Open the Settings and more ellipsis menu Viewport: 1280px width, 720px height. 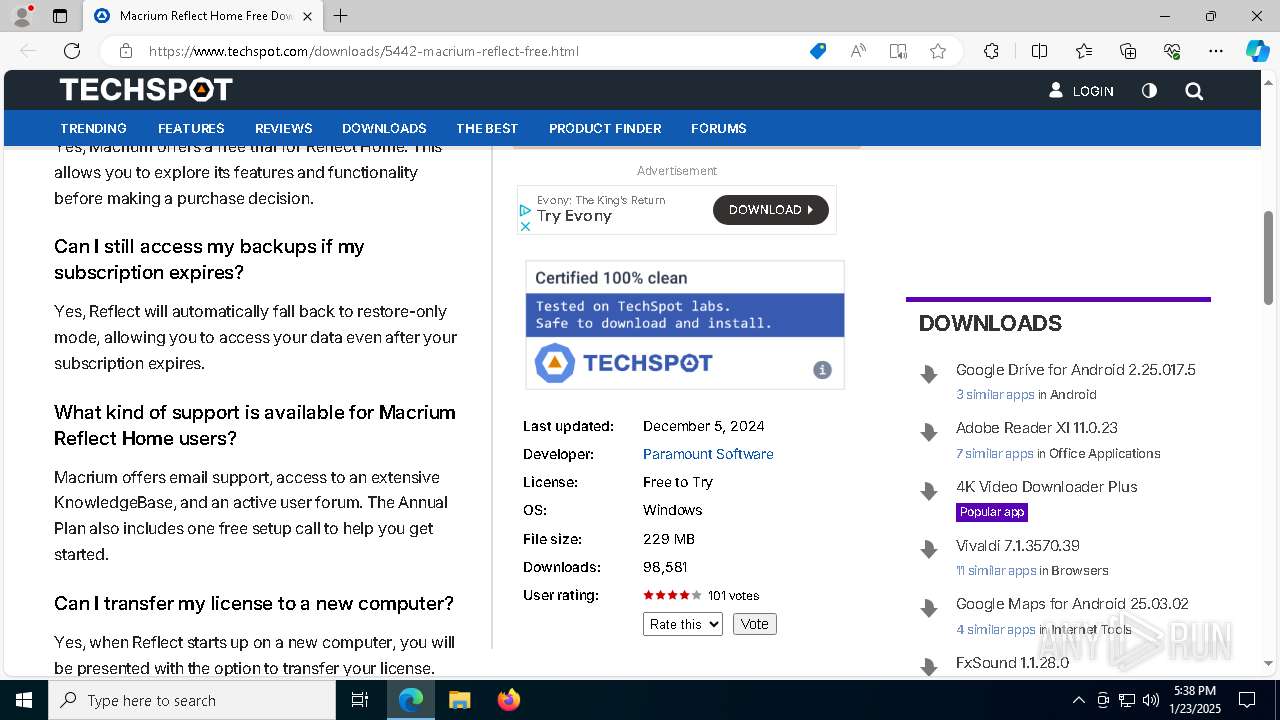1216,51
